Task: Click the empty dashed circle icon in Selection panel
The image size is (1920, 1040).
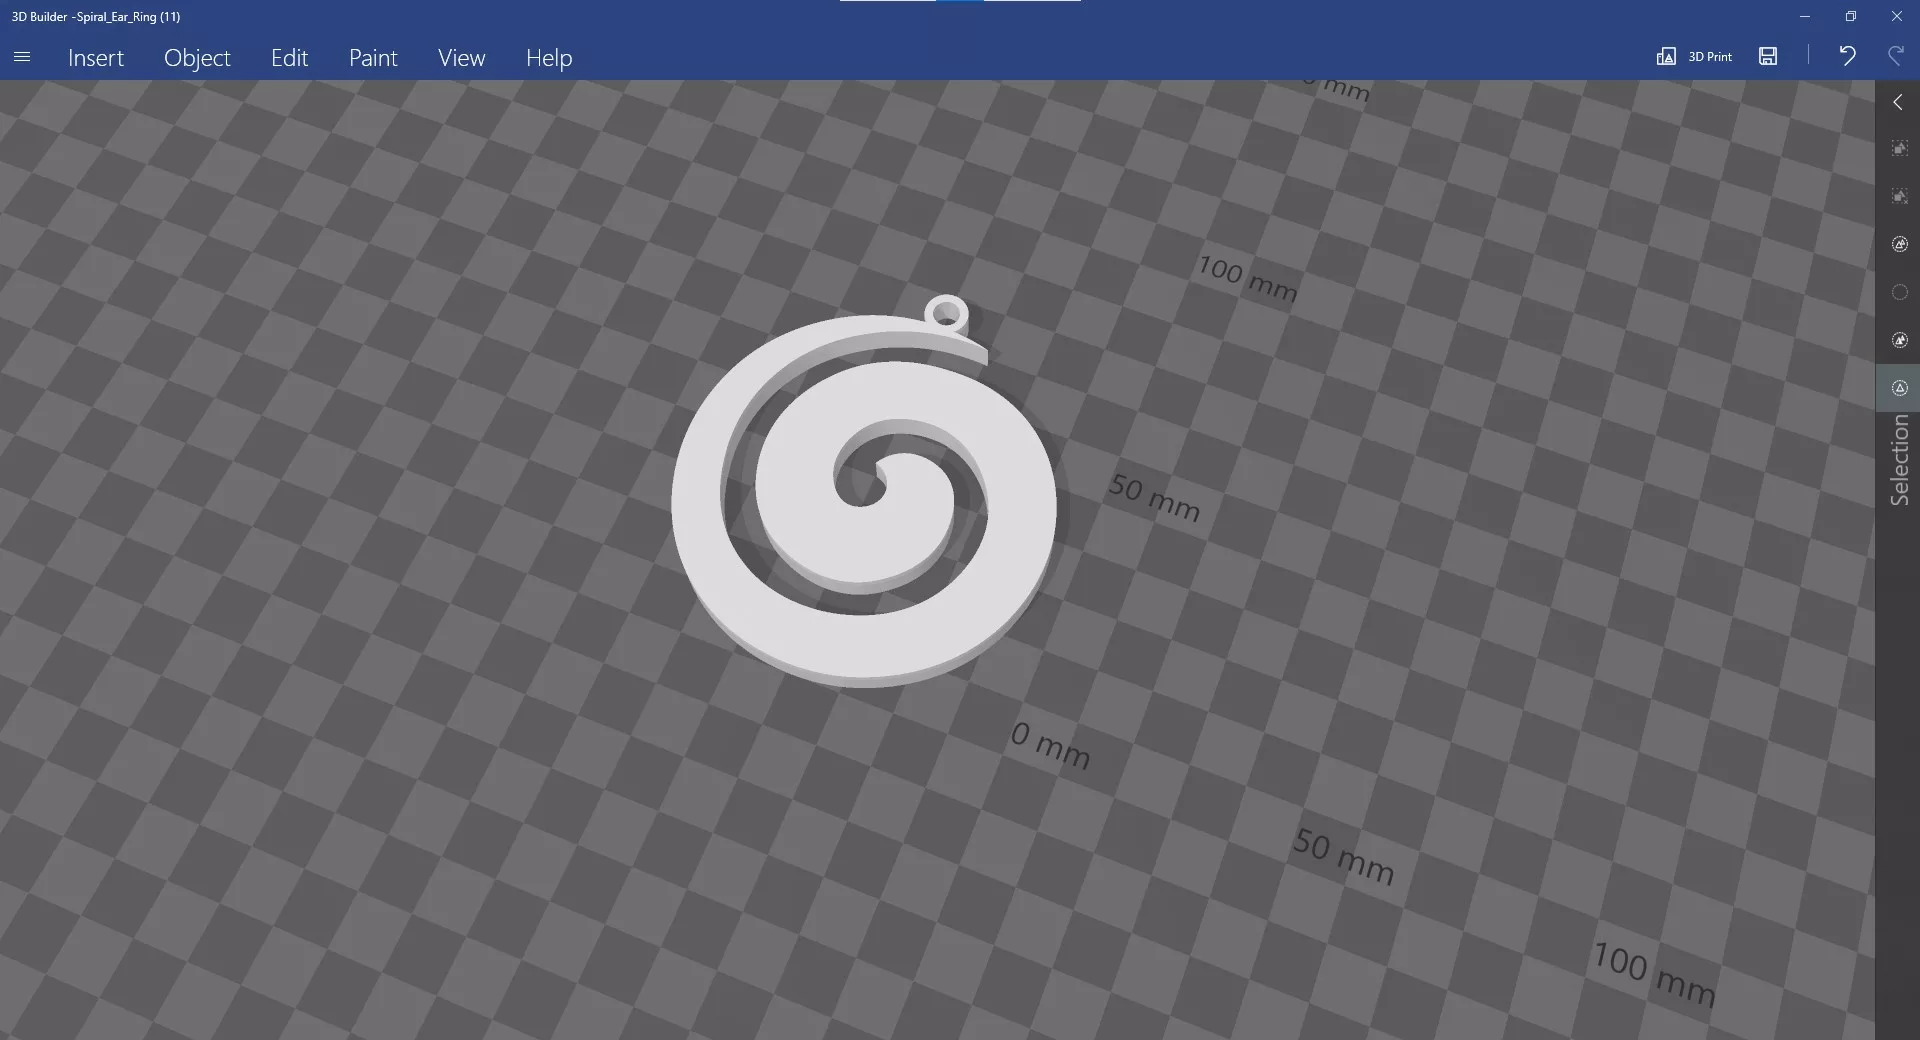Action: click(1899, 292)
